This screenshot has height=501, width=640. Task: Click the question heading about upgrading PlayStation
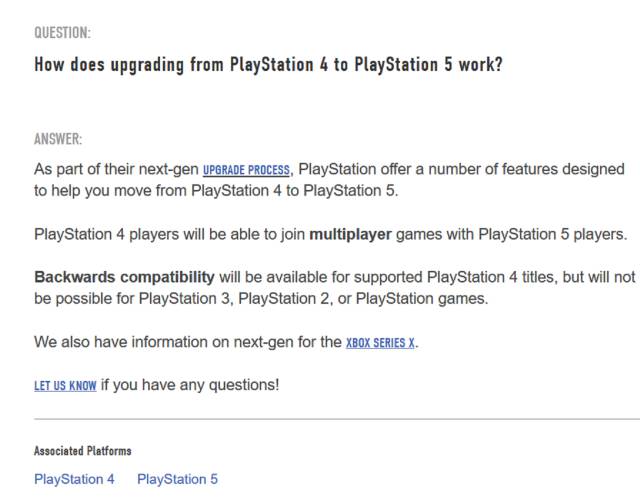pyautogui.click(x=268, y=65)
